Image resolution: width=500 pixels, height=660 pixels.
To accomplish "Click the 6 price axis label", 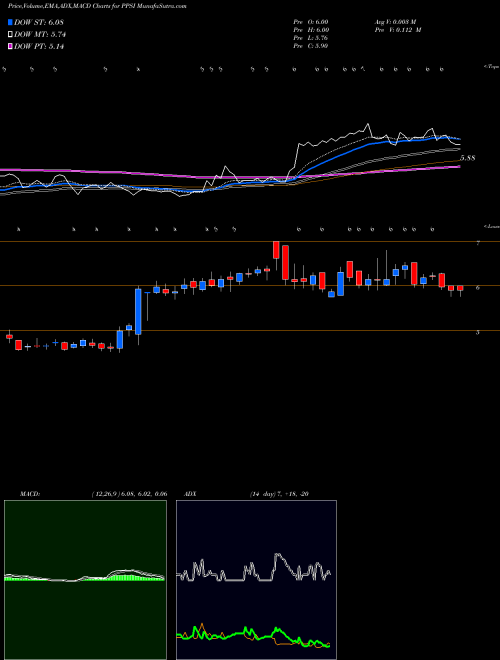I will [478, 288].
